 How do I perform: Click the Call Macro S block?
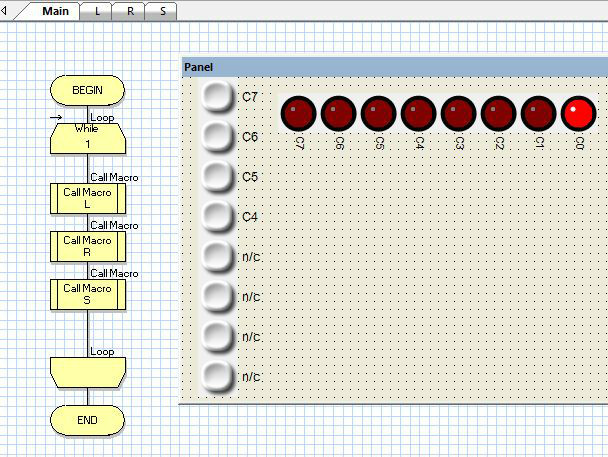pos(87,294)
